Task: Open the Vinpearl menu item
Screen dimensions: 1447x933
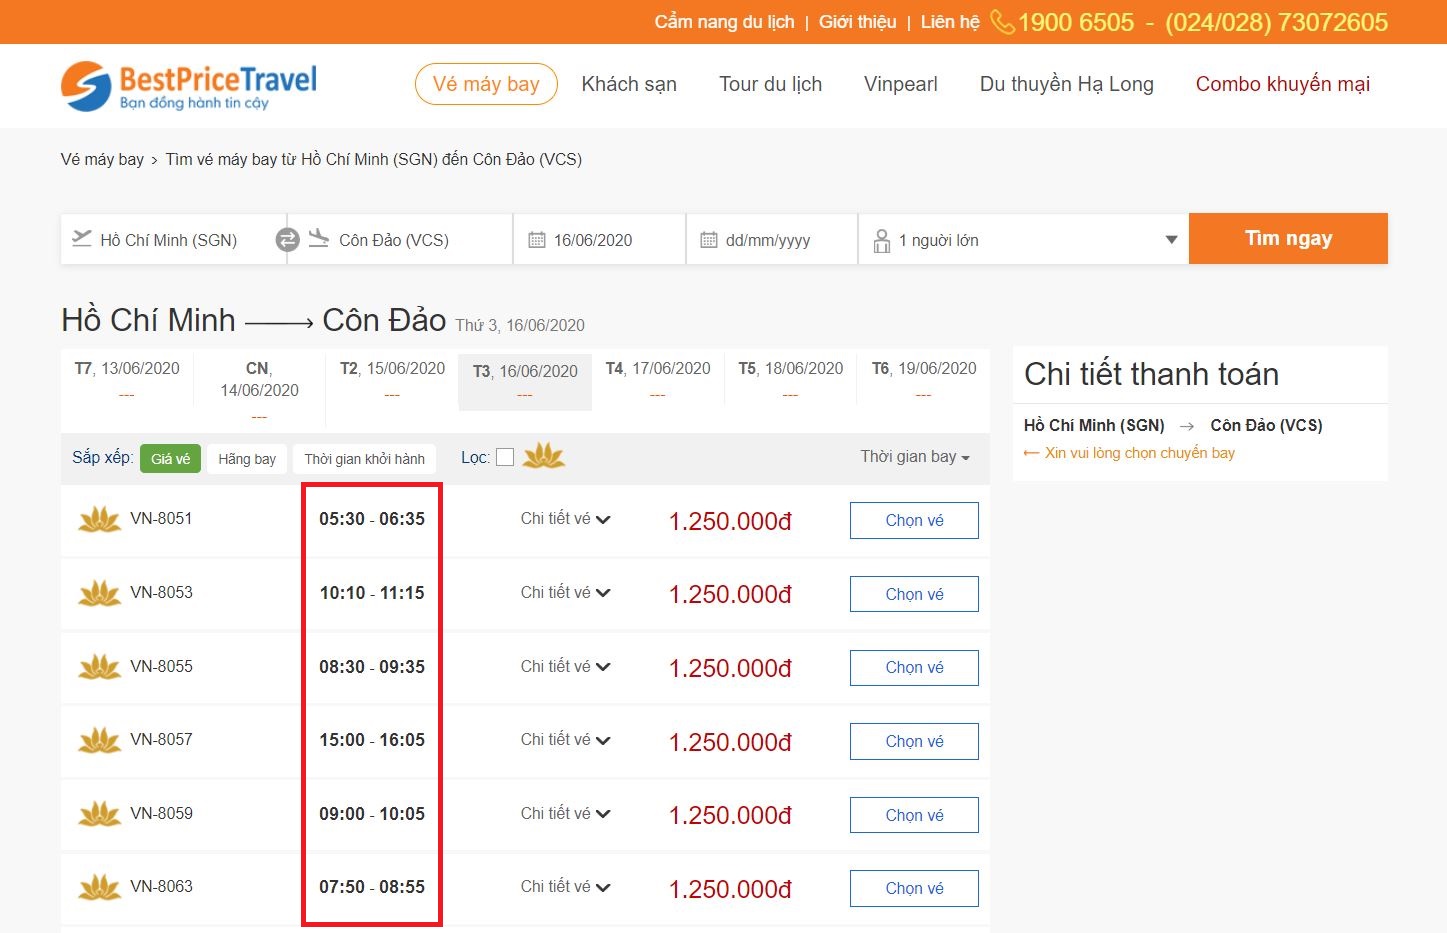Action: (x=901, y=84)
